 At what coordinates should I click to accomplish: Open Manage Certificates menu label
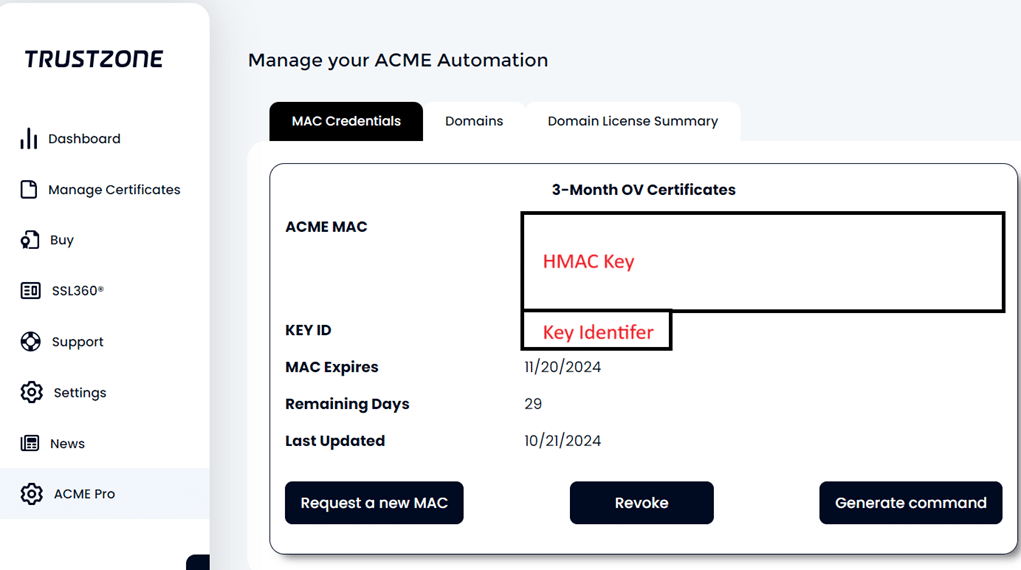(115, 190)
